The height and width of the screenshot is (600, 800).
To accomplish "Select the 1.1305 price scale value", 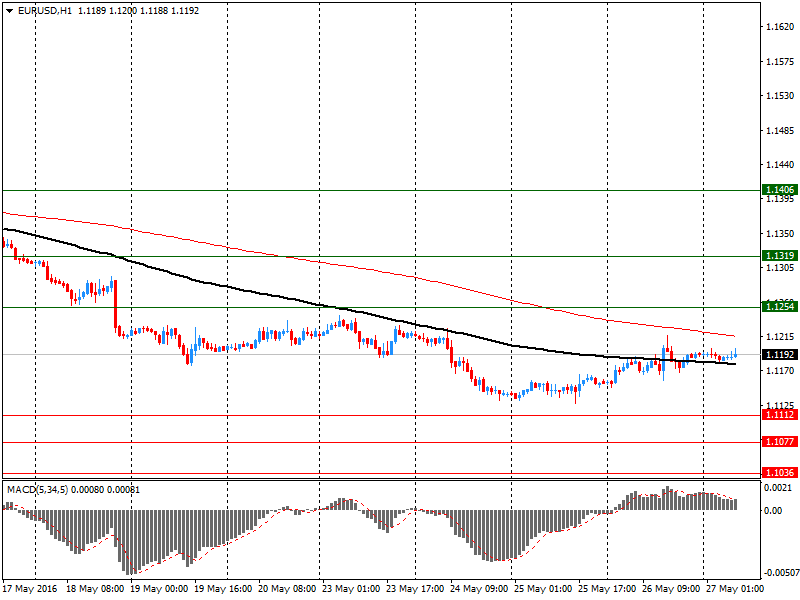I will click(x=781, y=268).
